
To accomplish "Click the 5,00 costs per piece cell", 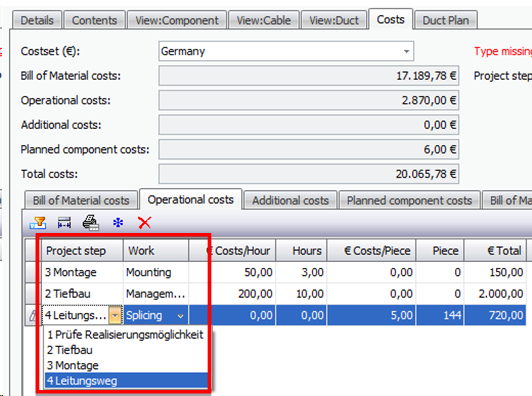I will (371, 315).
